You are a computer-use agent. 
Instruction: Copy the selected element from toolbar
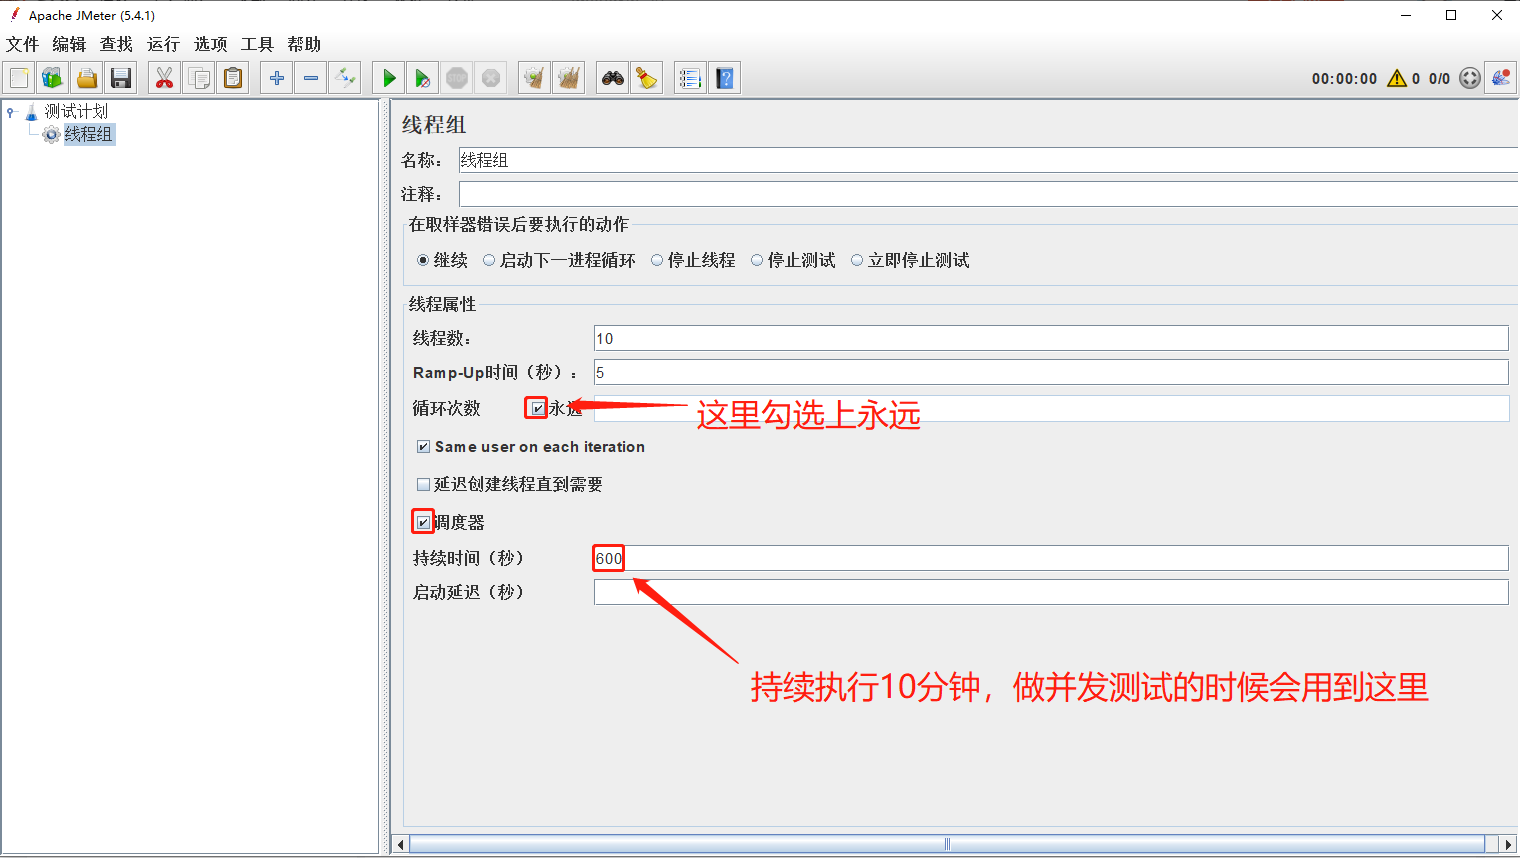(x=199, y=78)
